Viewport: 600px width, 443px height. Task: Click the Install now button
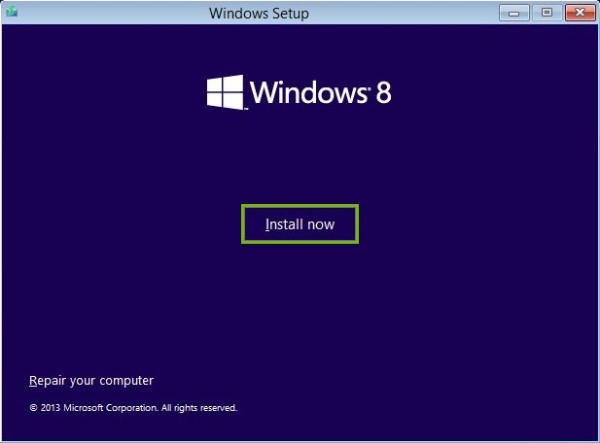click(300, 224)
